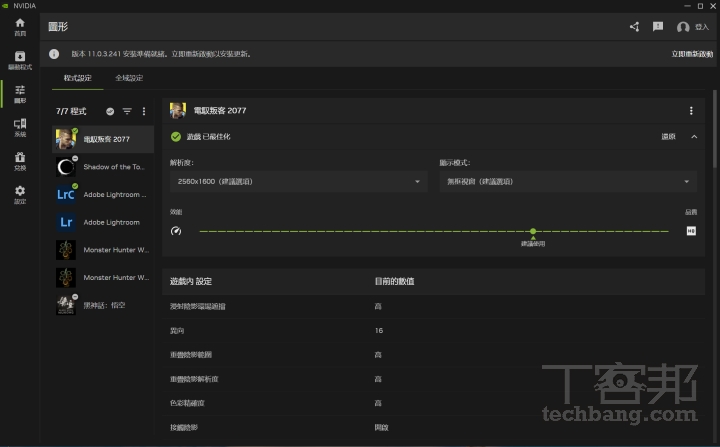Select 黑神話：悟空 in program list

(x=103, y=305)
